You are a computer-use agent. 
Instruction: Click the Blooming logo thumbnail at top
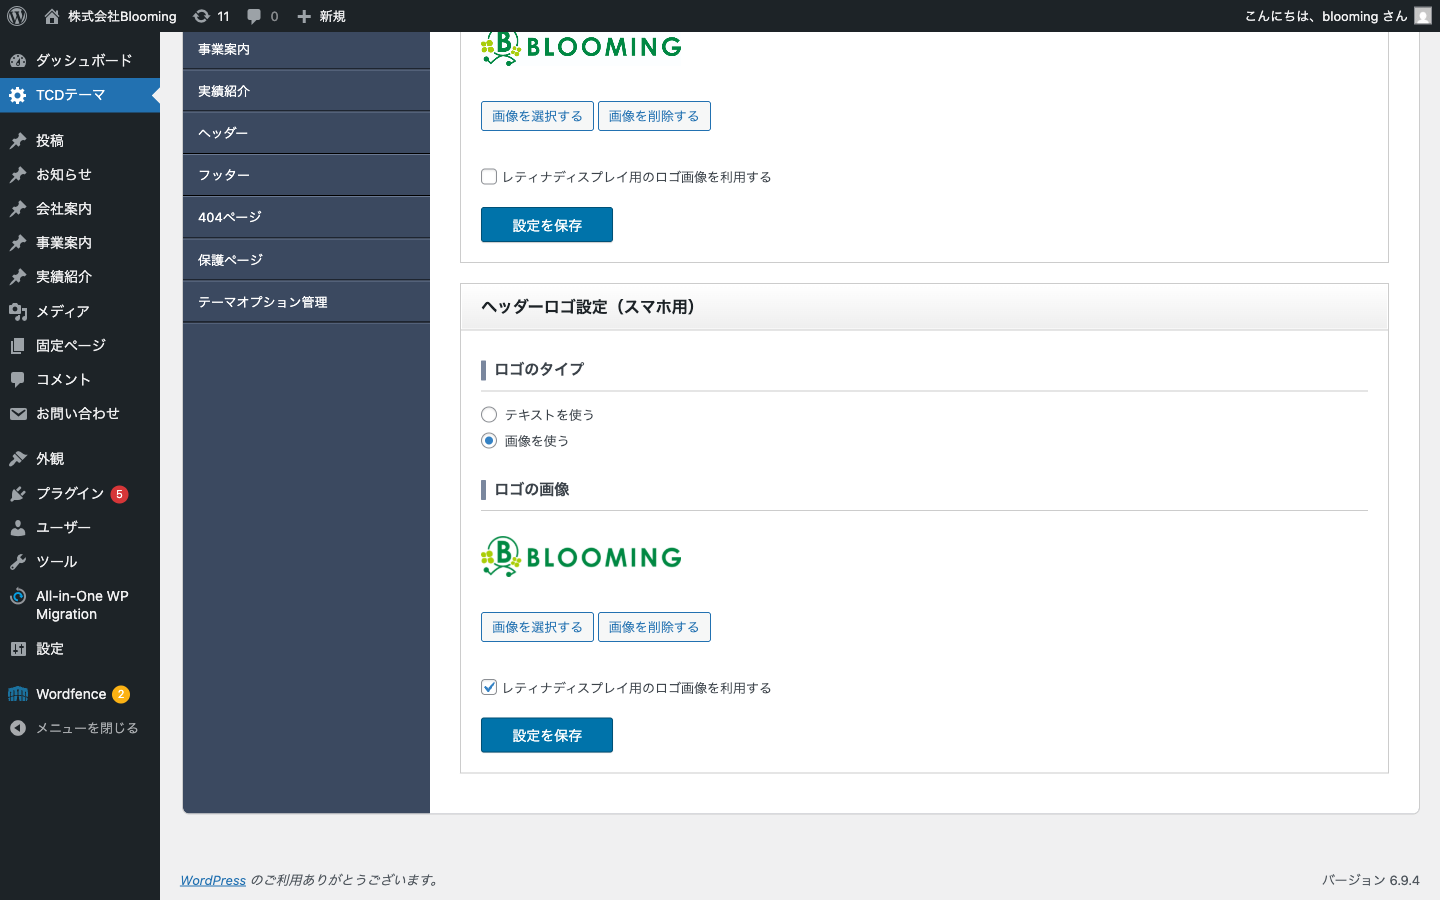coord(581,48)
